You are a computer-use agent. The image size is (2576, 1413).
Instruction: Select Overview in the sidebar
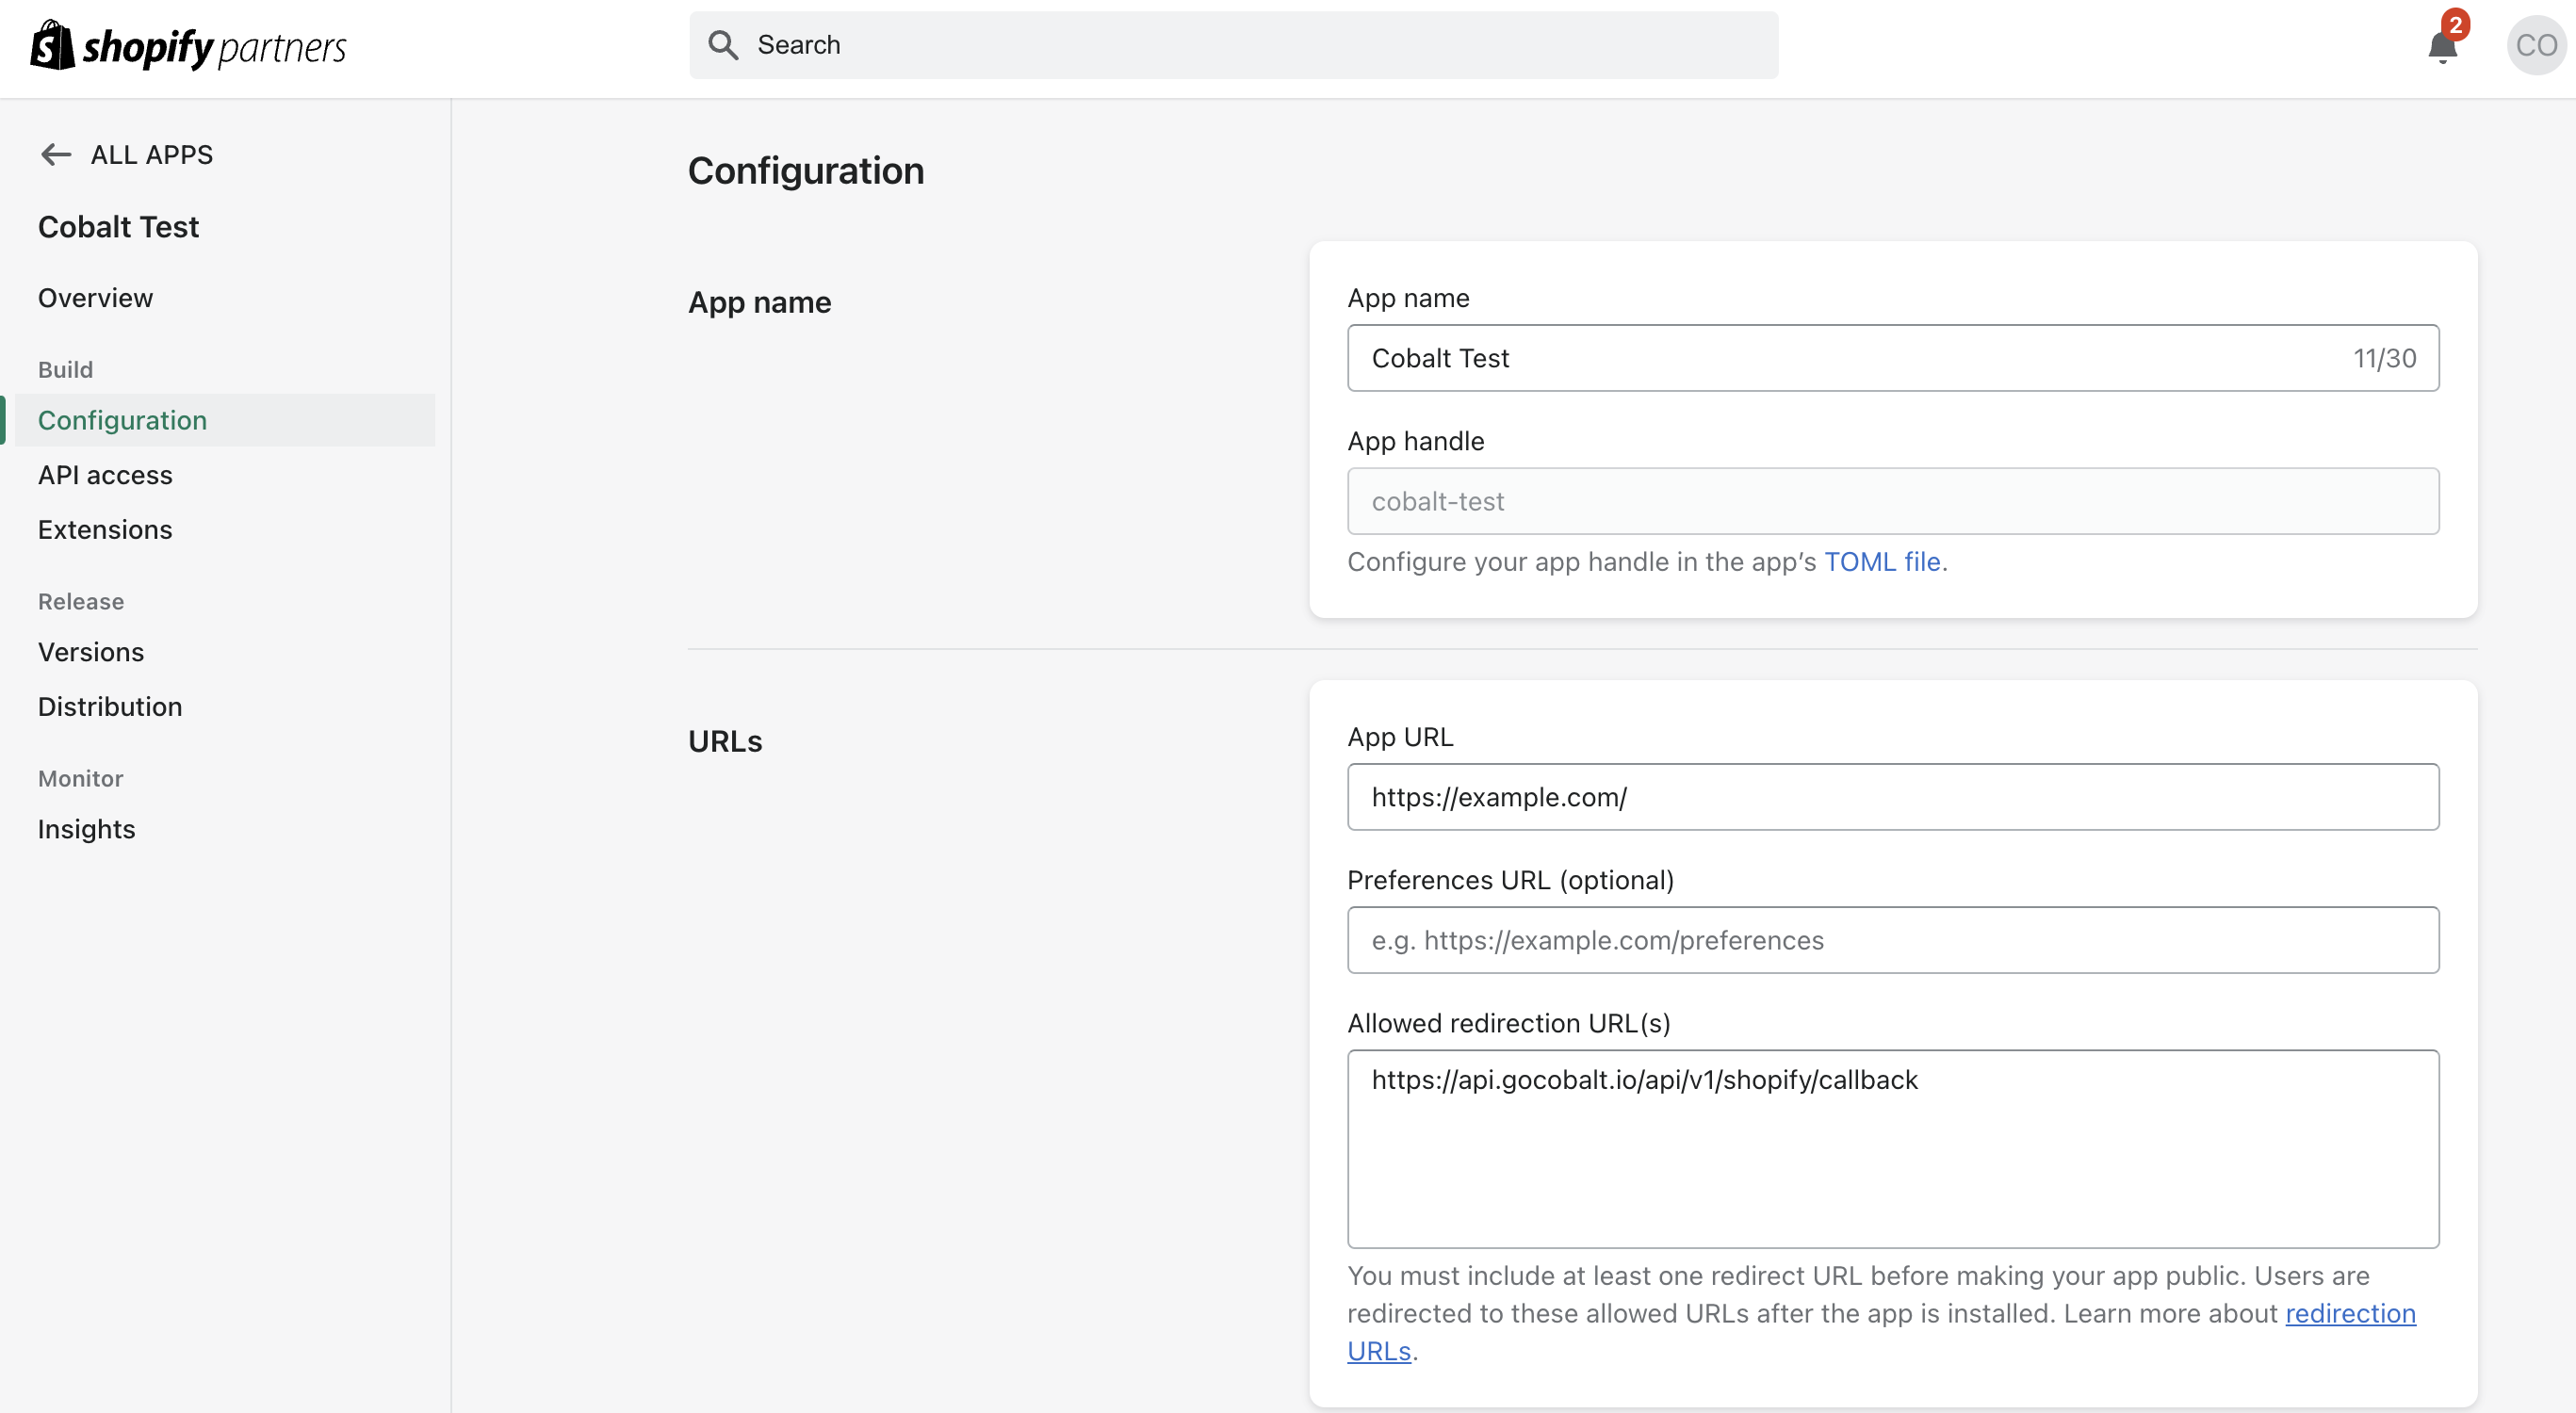point(95,297)
